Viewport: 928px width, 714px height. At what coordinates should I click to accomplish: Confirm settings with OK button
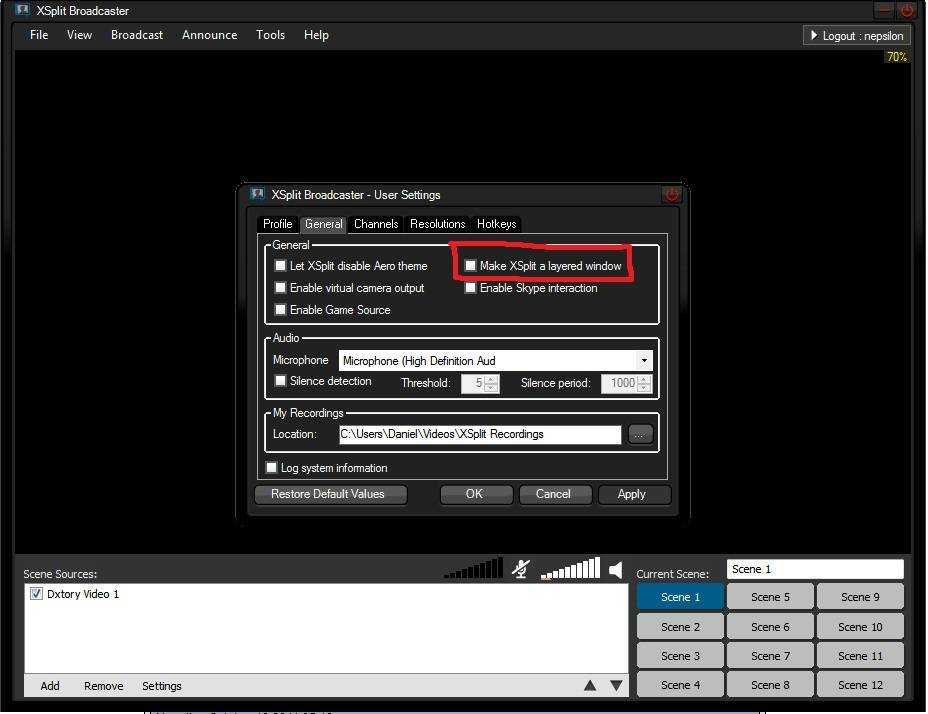pyautogui.click(x=476, y=494)
